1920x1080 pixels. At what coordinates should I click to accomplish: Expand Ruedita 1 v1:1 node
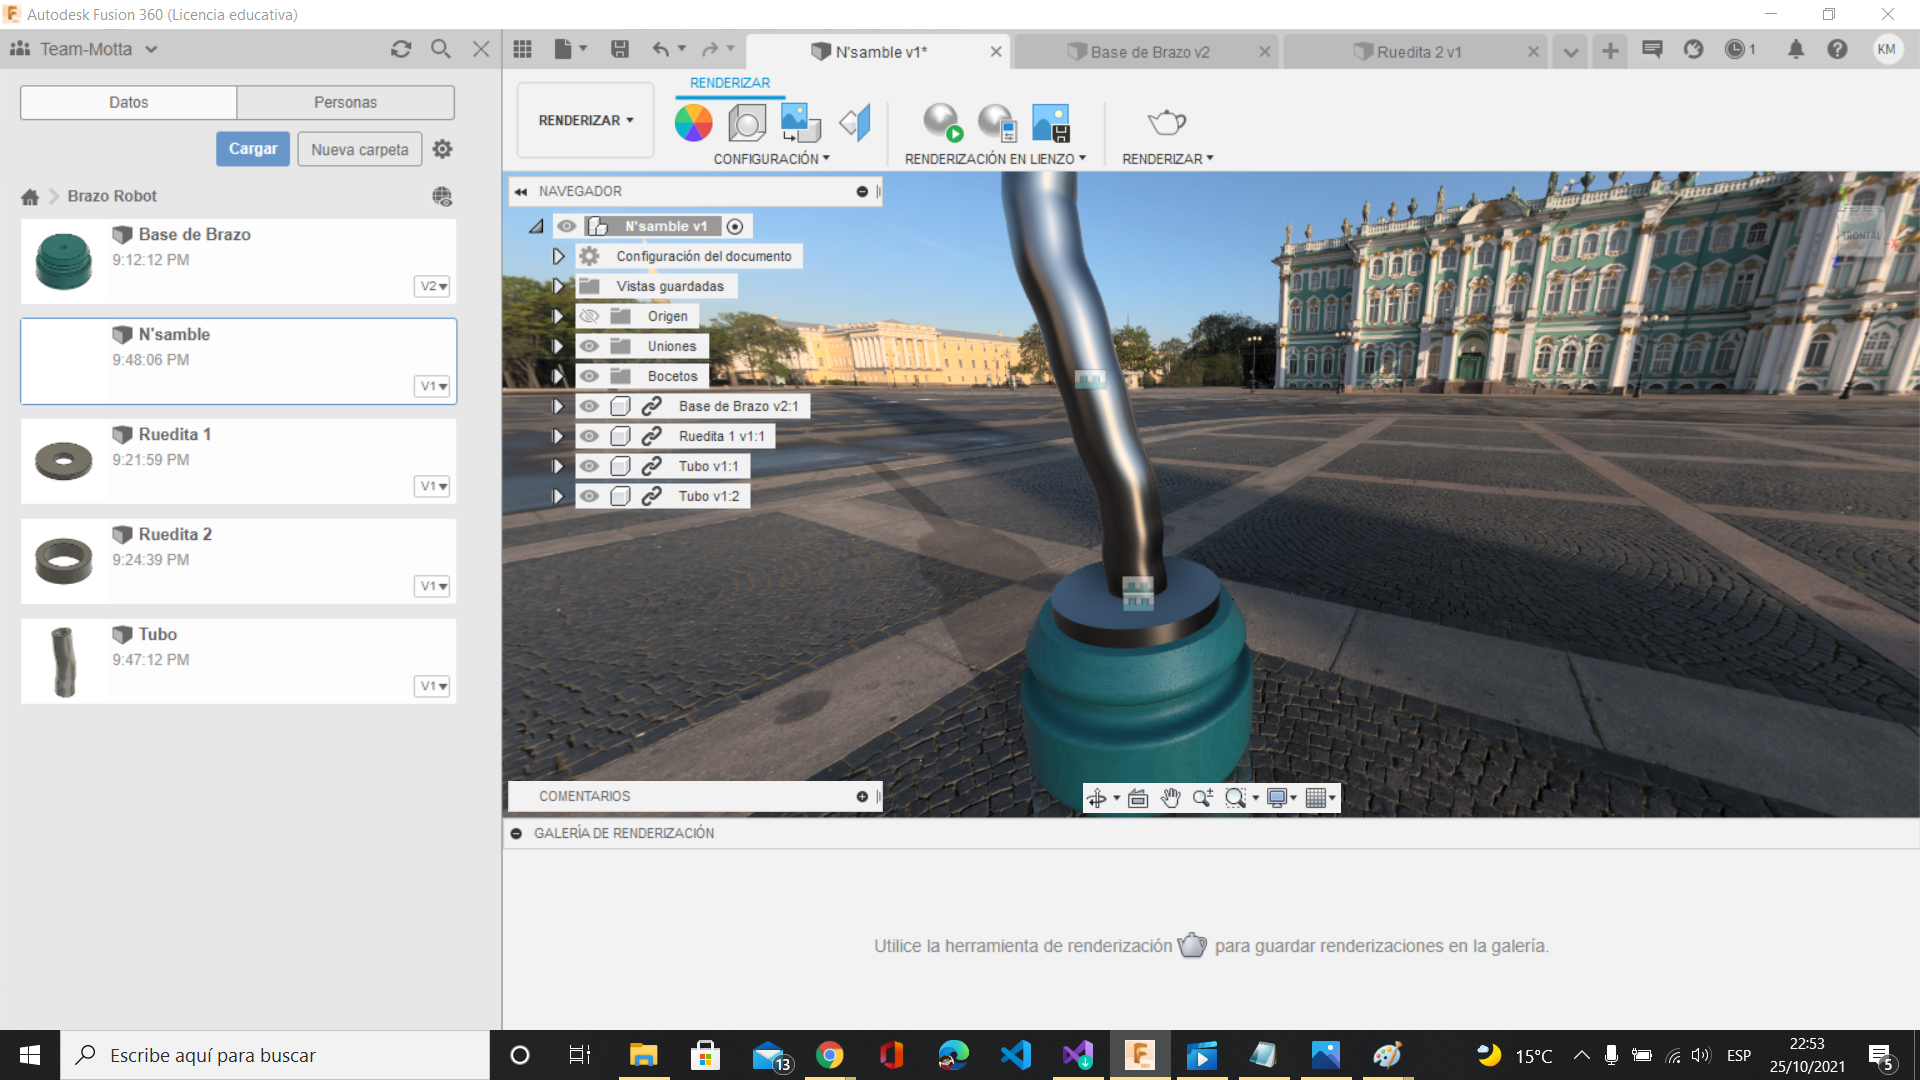pos(558,436)
